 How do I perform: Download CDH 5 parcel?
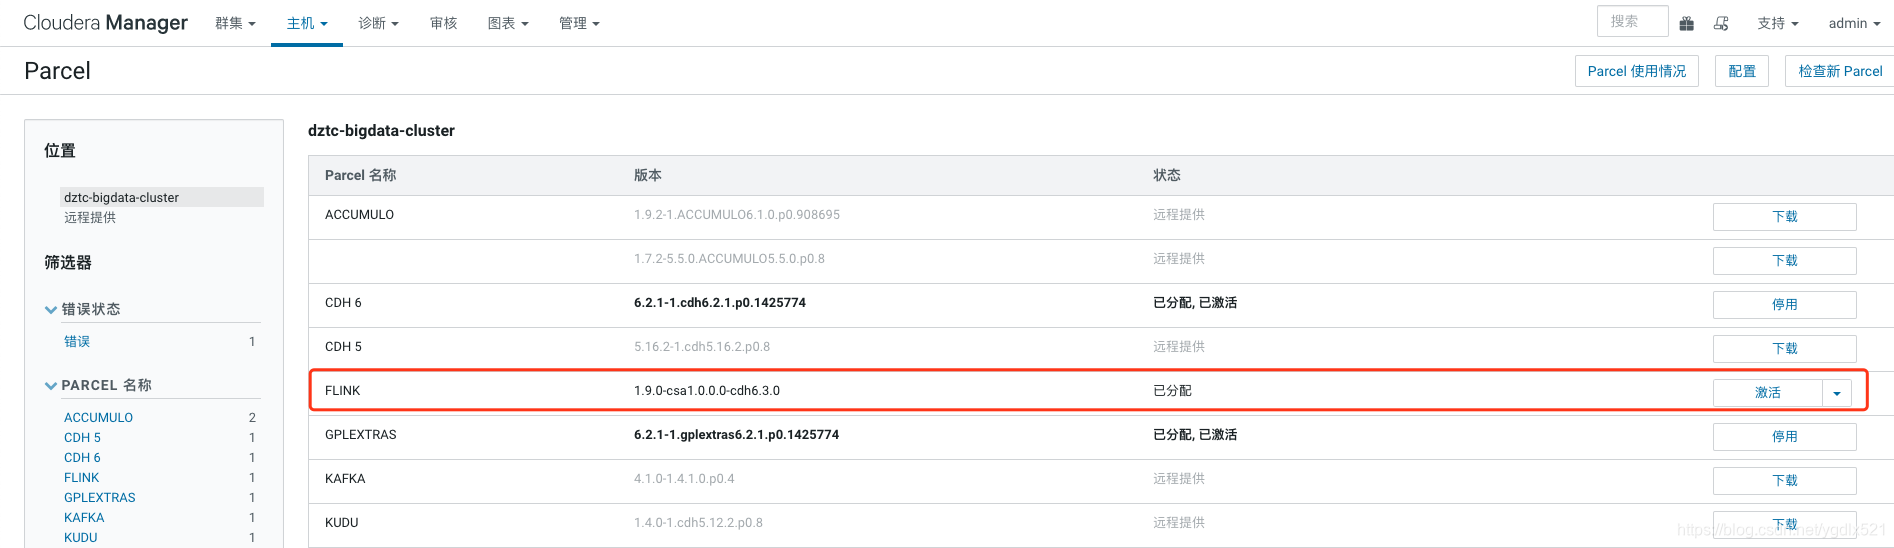click(1784, 348)
